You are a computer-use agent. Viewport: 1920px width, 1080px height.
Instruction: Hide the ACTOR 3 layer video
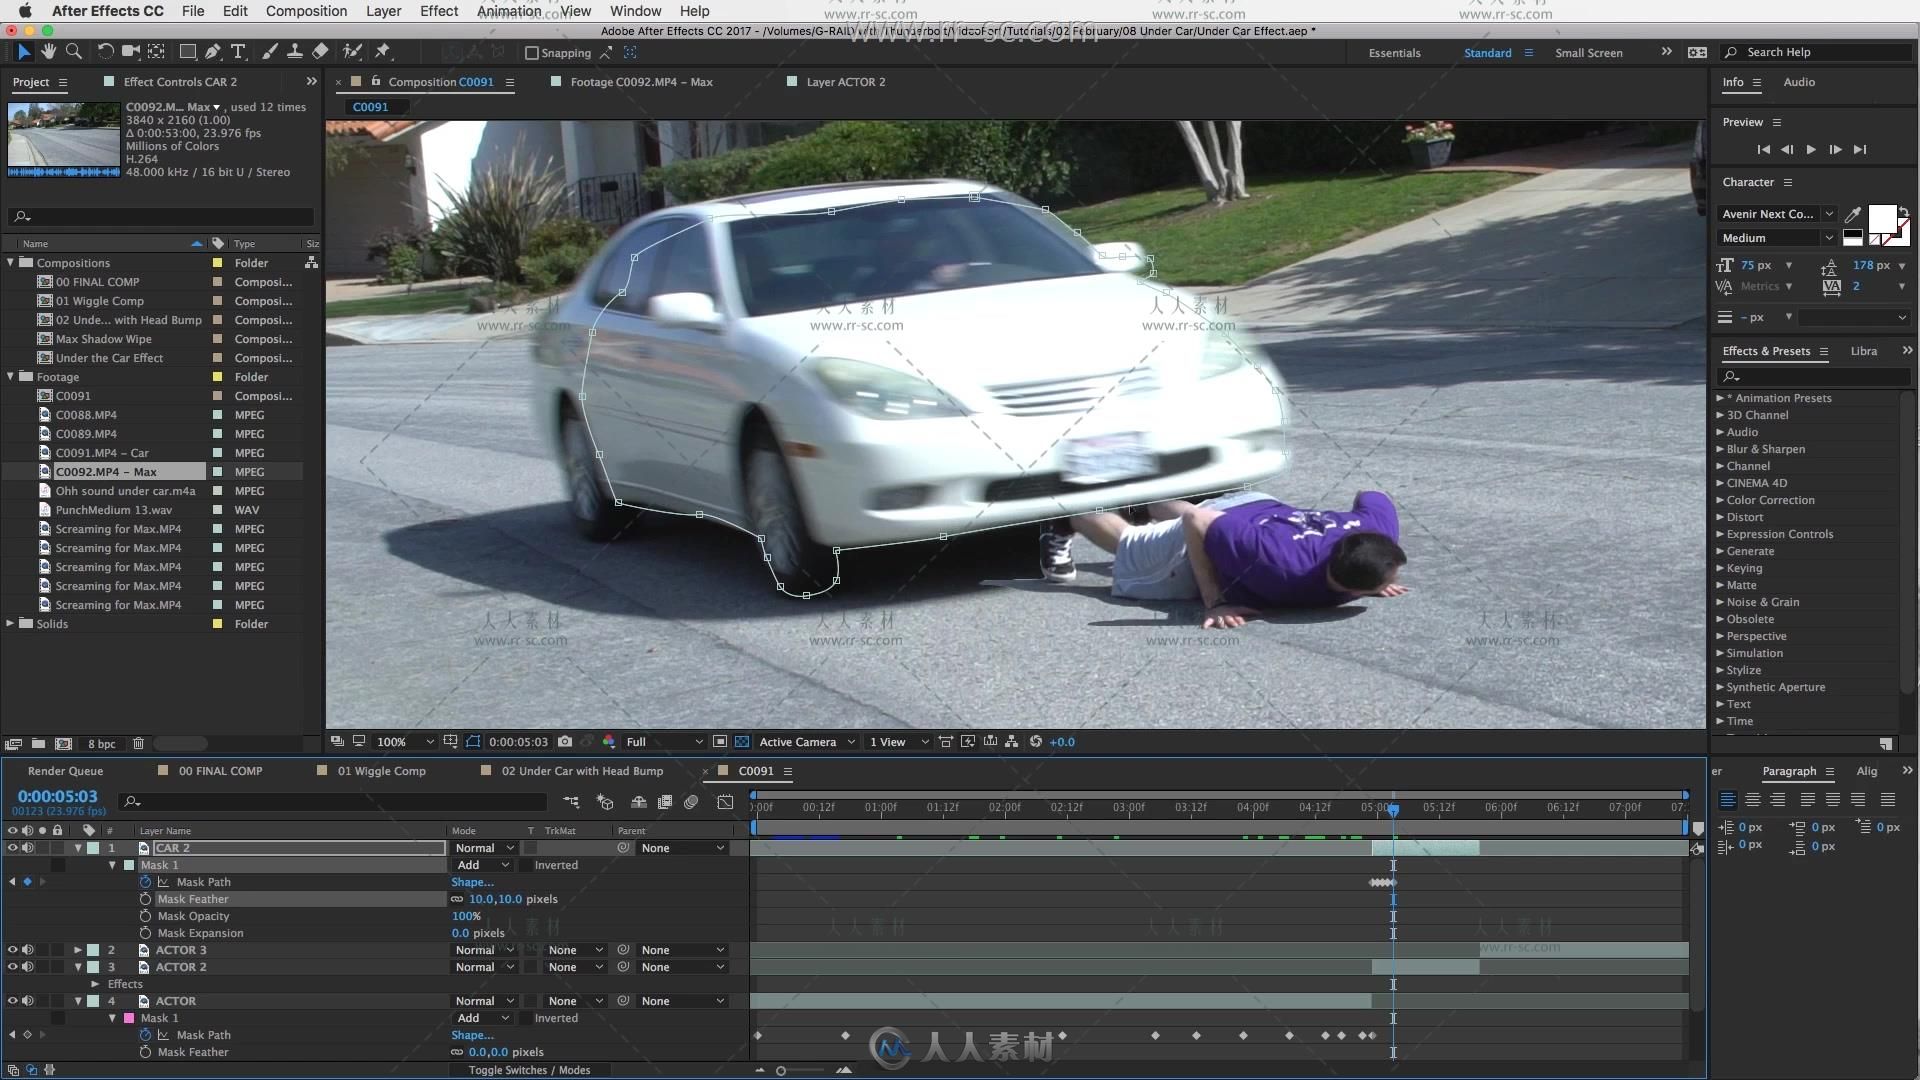13,950
